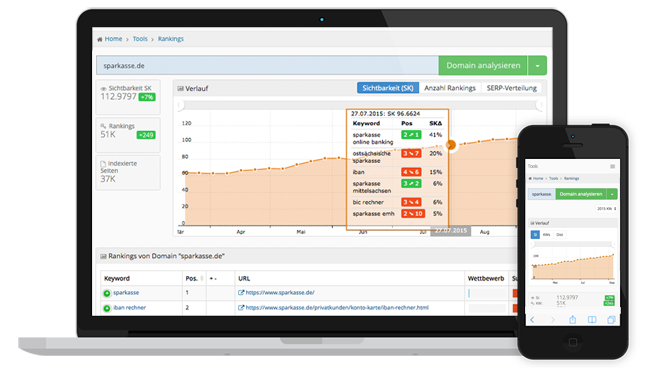This screenshot has width=650, height=368.
Task: Tap Safari forward arrow on phone
Action: [x=553, y=320]
